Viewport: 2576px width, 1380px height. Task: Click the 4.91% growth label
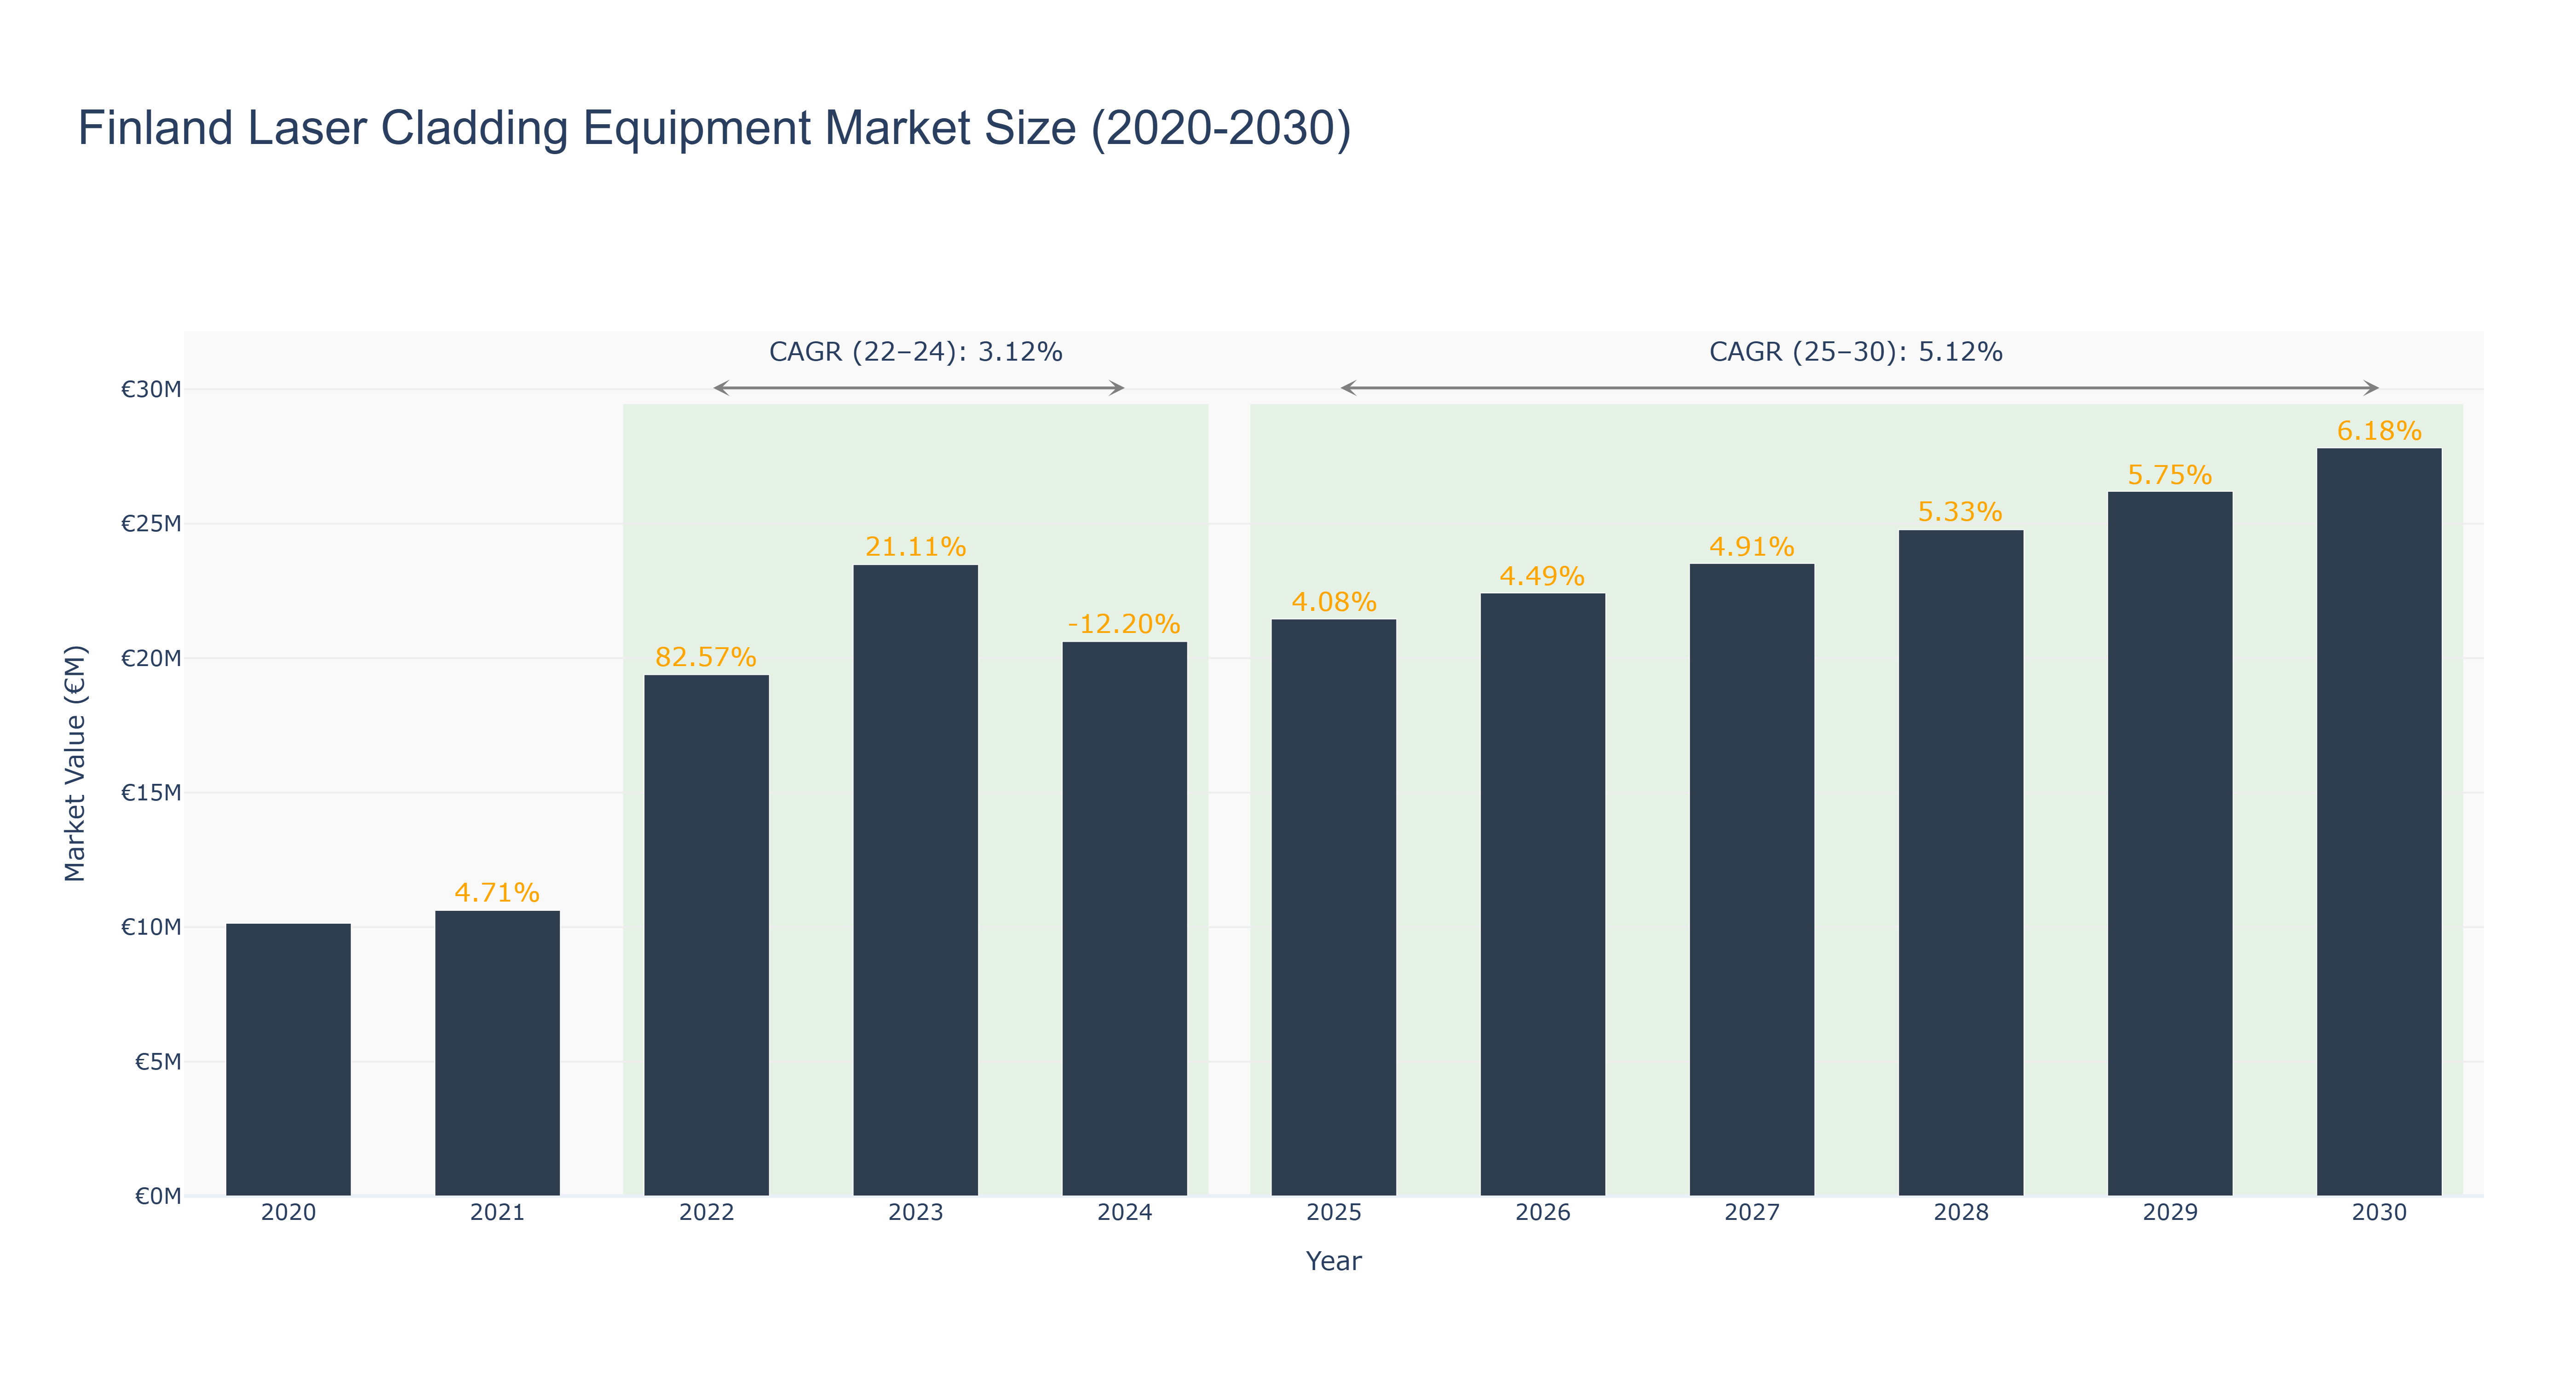(x=1751, y=547)
